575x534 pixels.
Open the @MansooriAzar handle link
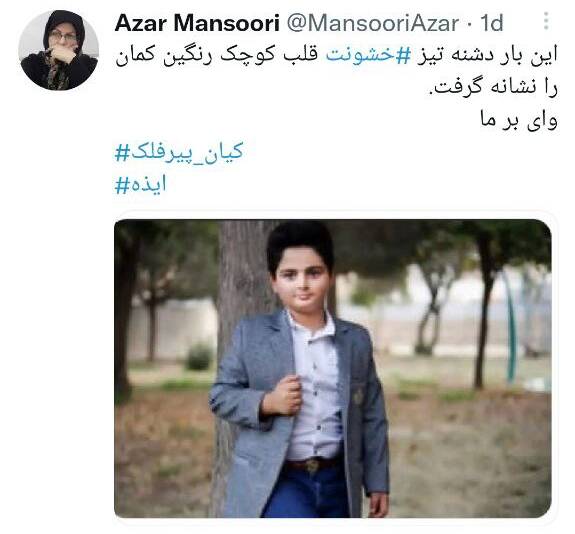(372, 23)
